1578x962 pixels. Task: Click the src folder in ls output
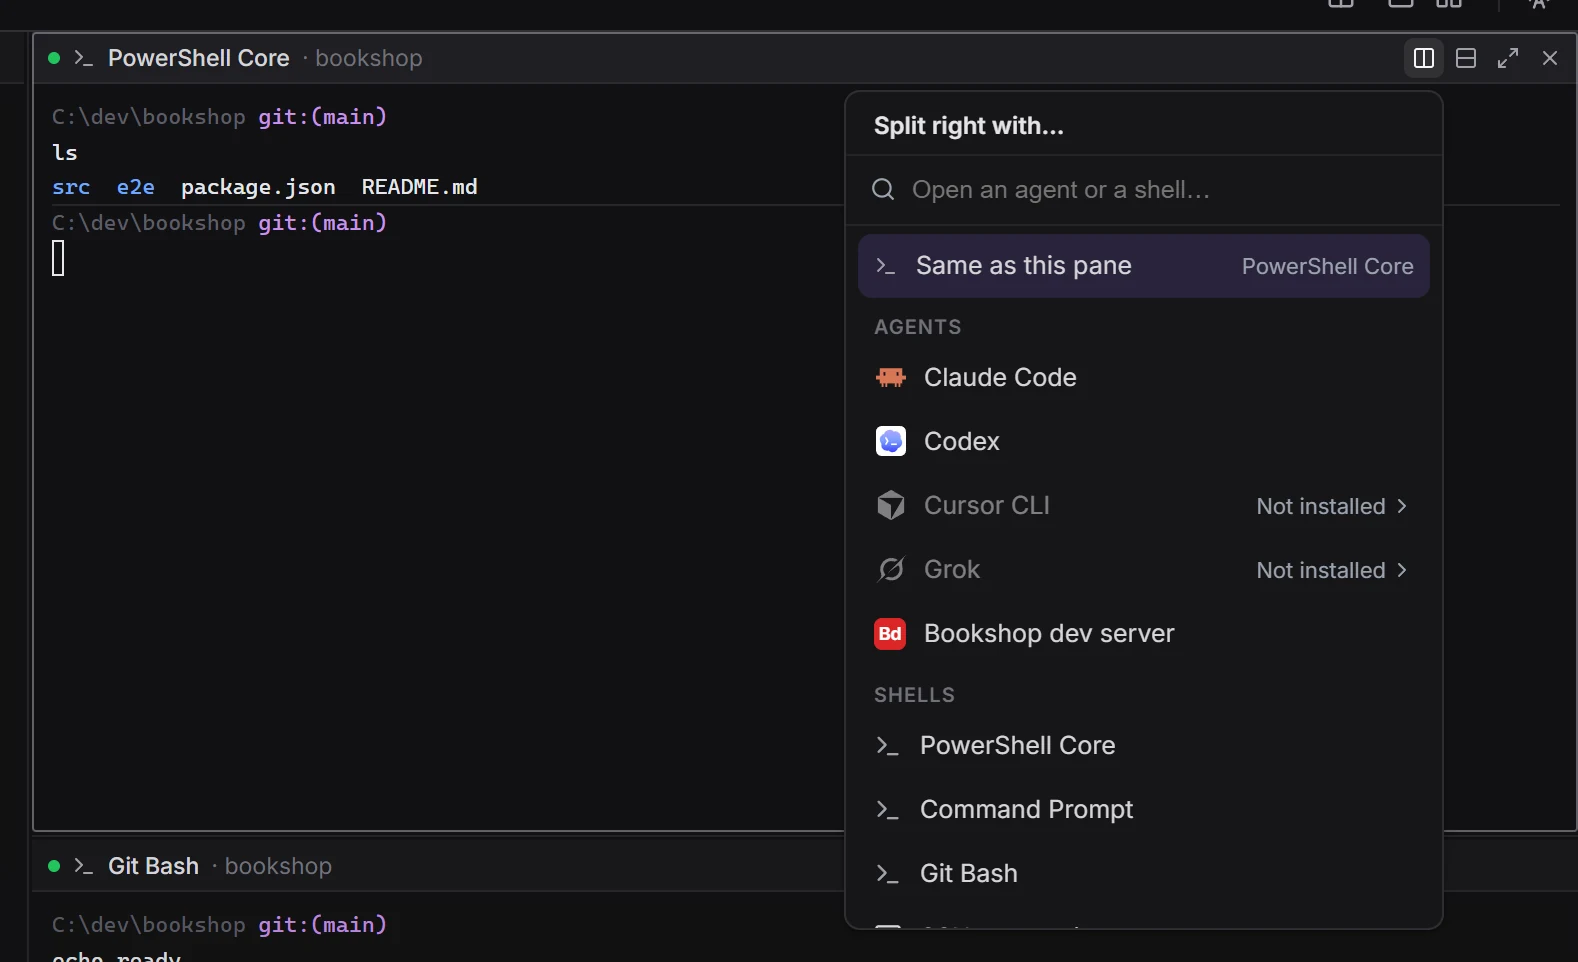pos(71,187)
